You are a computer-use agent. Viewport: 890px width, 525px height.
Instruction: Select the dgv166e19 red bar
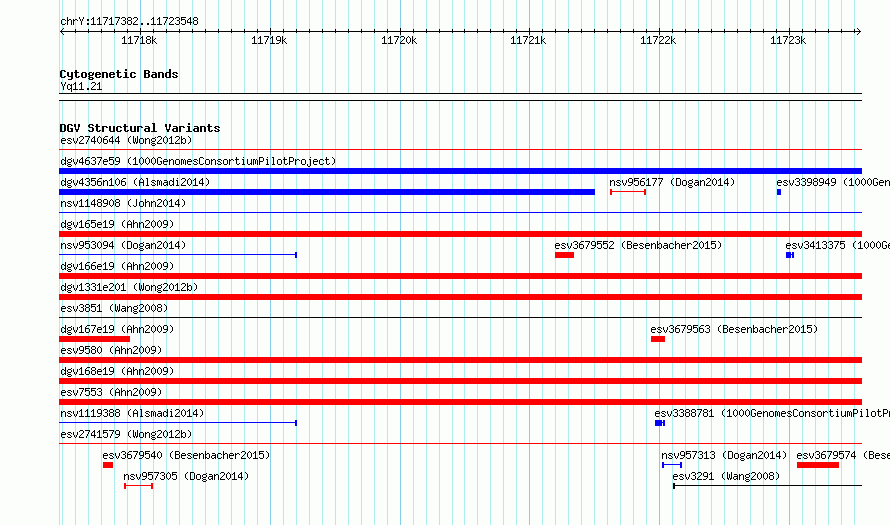tap(460, 276)
